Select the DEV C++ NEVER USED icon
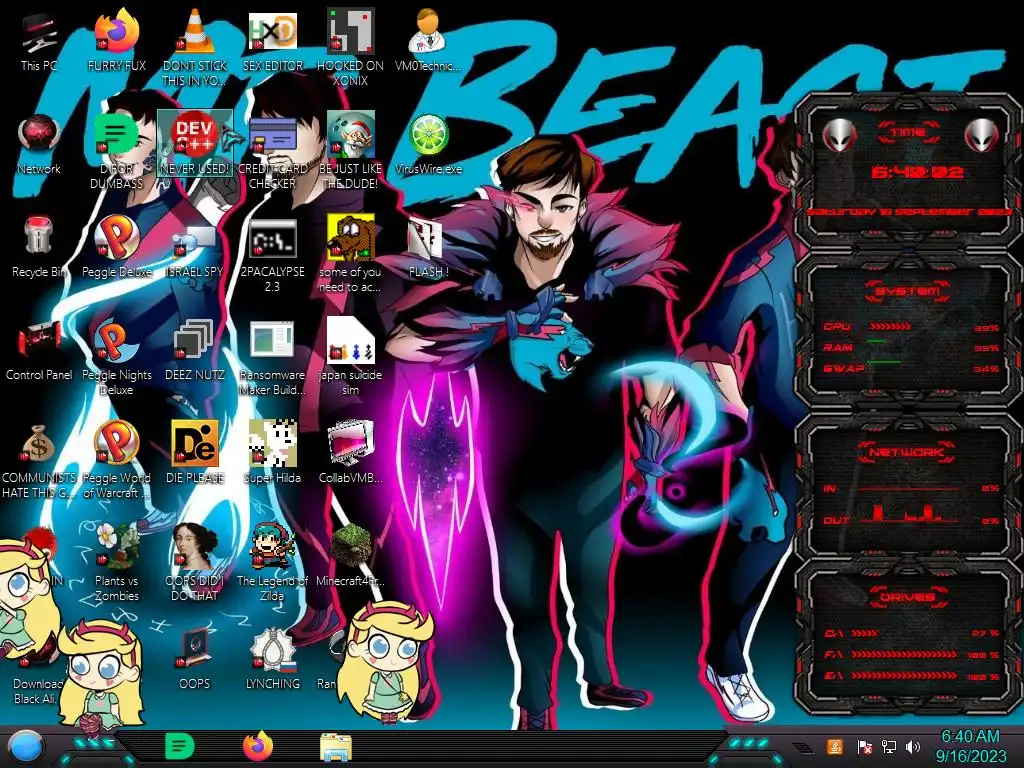This screenshot has width=1024, height=768. tap(195, 144)
